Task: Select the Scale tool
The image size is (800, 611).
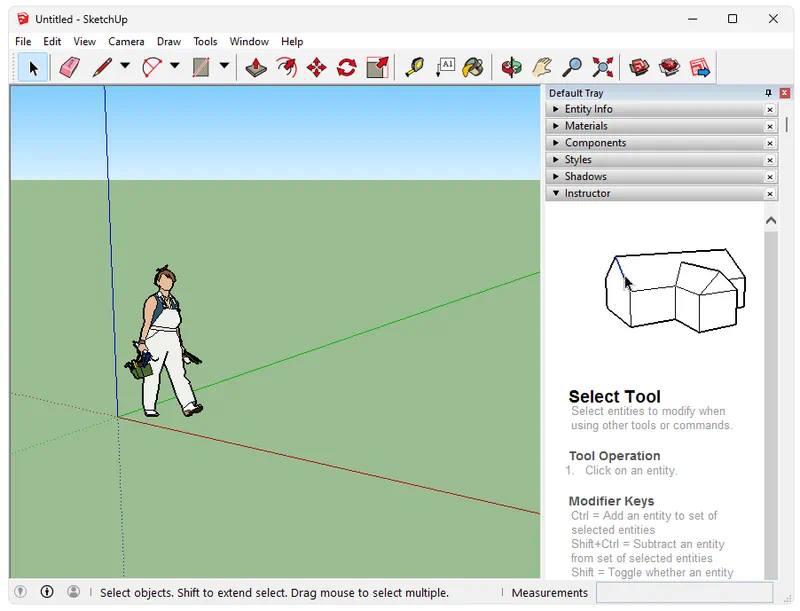Action: tap(378, 68)
